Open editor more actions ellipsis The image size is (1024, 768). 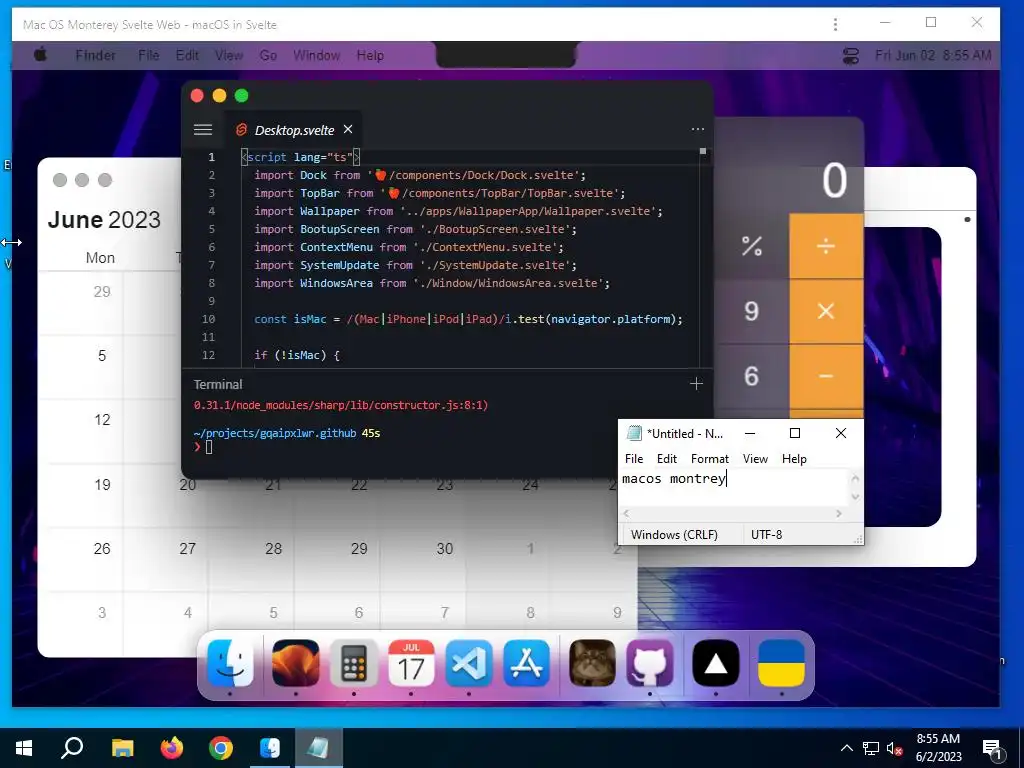click(x=697, y=129)
